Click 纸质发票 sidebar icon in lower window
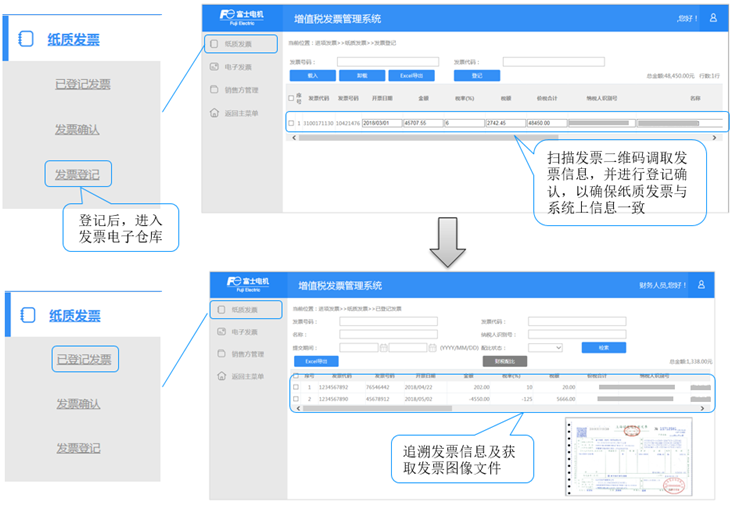This screenshot has width=735, height=505. tap(221, 309)
